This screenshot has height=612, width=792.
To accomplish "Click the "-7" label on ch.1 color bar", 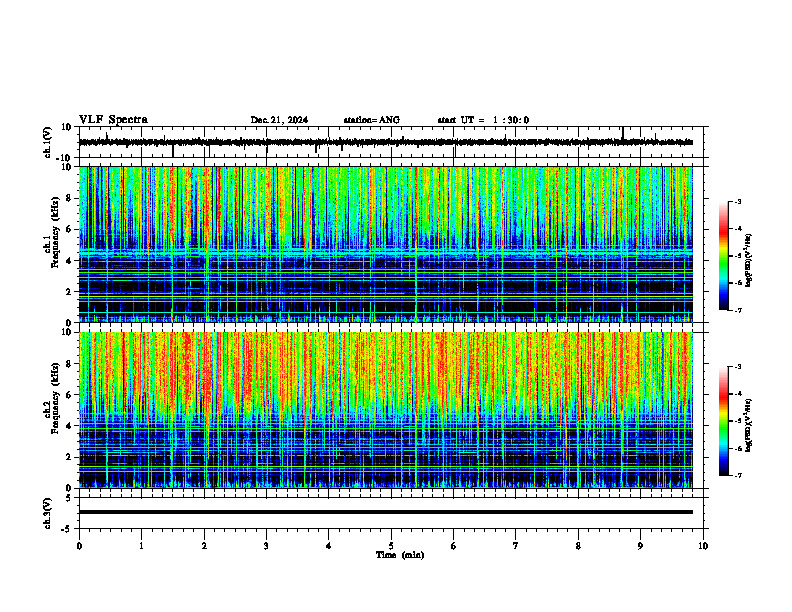I will [738, 310].
